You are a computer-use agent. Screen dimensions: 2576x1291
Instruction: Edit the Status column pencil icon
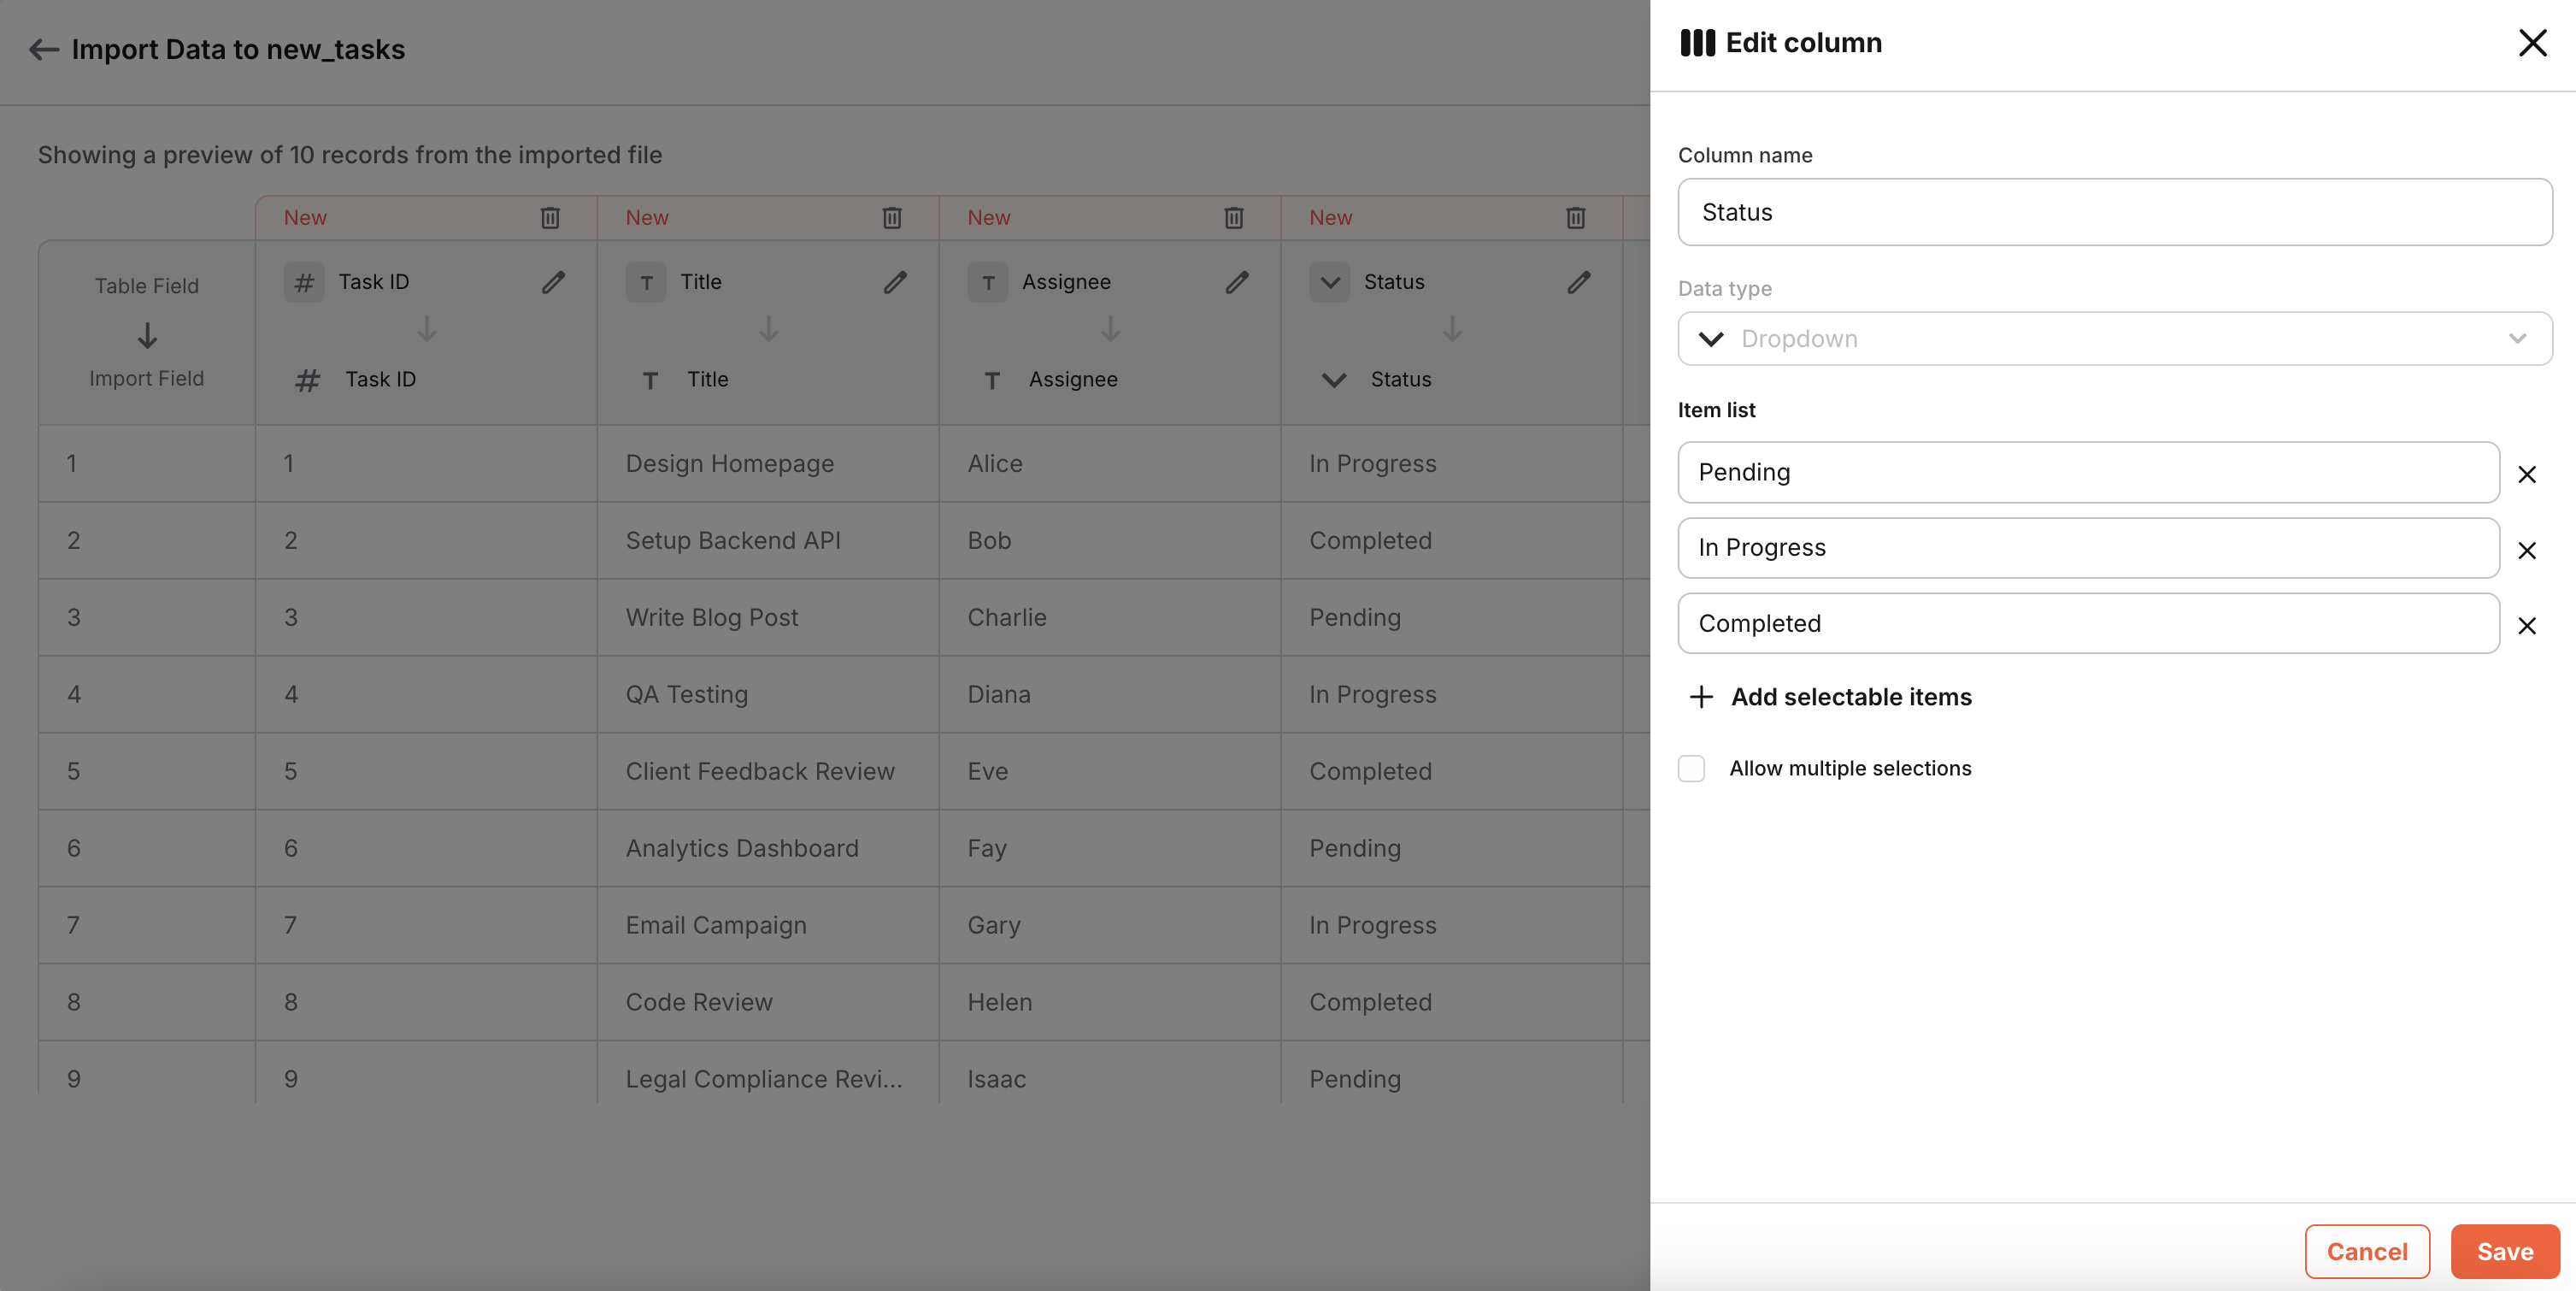[1579, 282]
